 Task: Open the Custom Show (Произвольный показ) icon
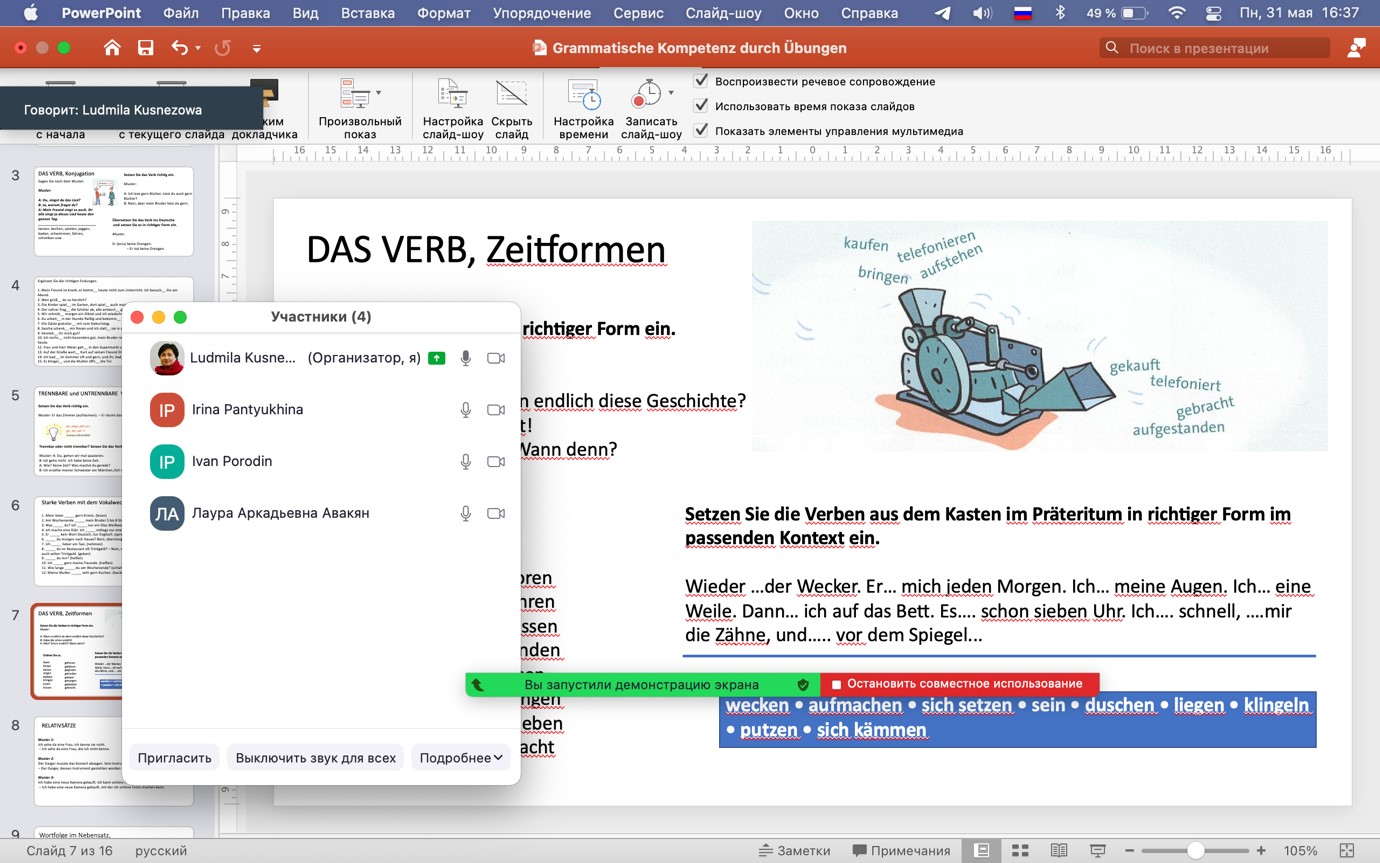coord(355,94)
